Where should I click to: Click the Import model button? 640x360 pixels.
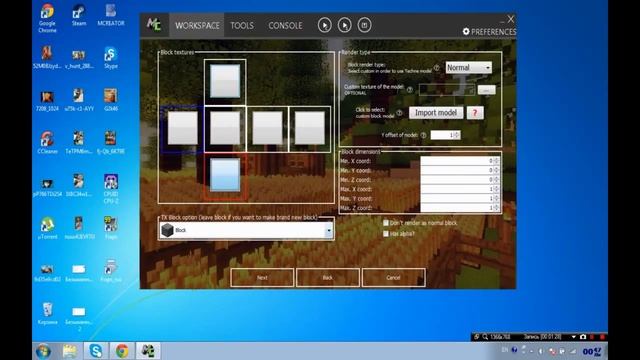(x=436, y=113)
